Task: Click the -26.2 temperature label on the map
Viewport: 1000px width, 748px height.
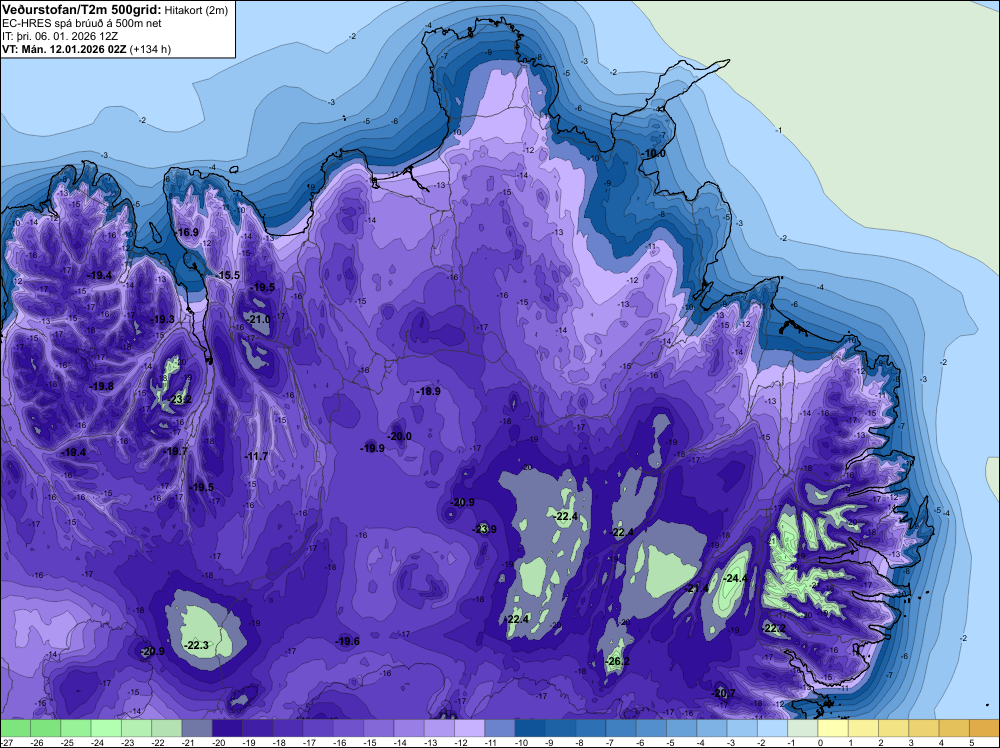Action: coord(617,661)
